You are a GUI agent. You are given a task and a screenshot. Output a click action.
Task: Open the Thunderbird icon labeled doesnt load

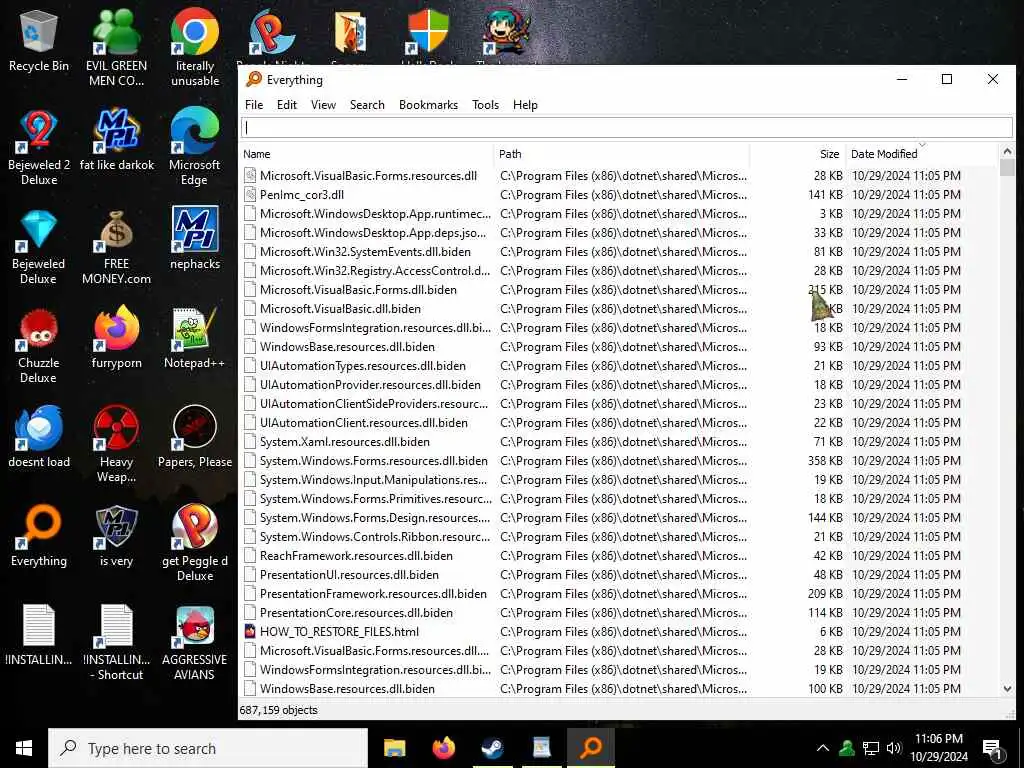pyautogui.click(x=39, y=438)
